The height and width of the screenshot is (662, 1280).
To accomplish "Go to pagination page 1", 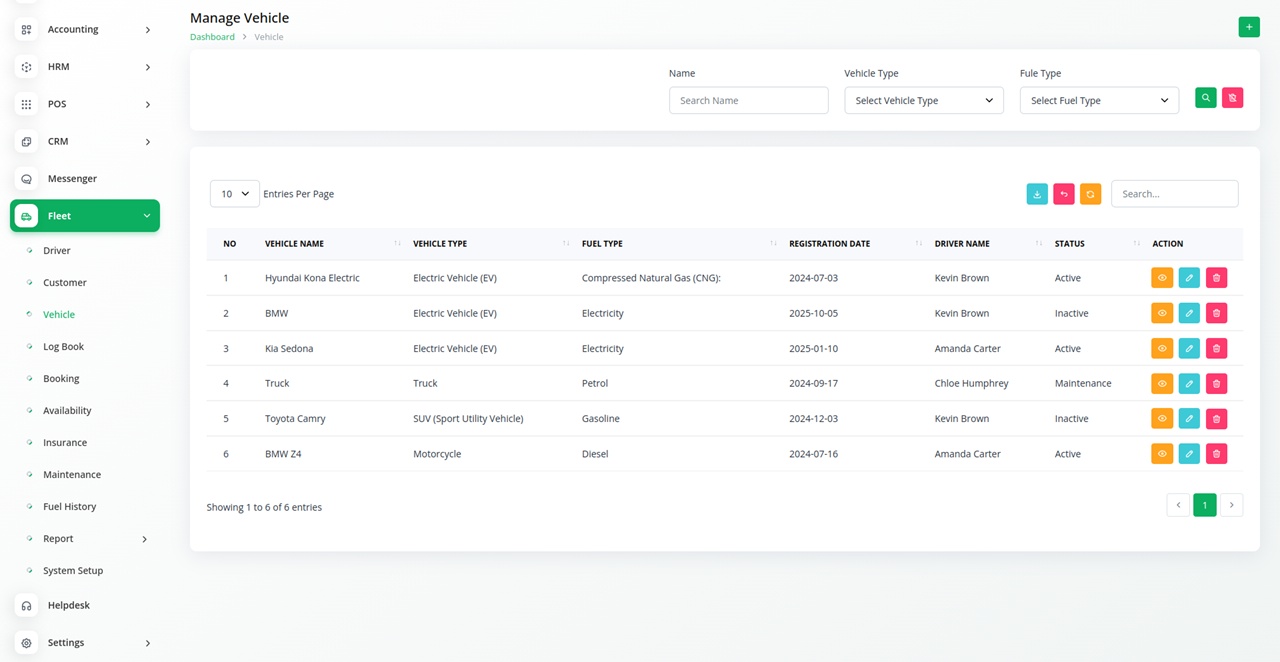I will click(1204, 506).
